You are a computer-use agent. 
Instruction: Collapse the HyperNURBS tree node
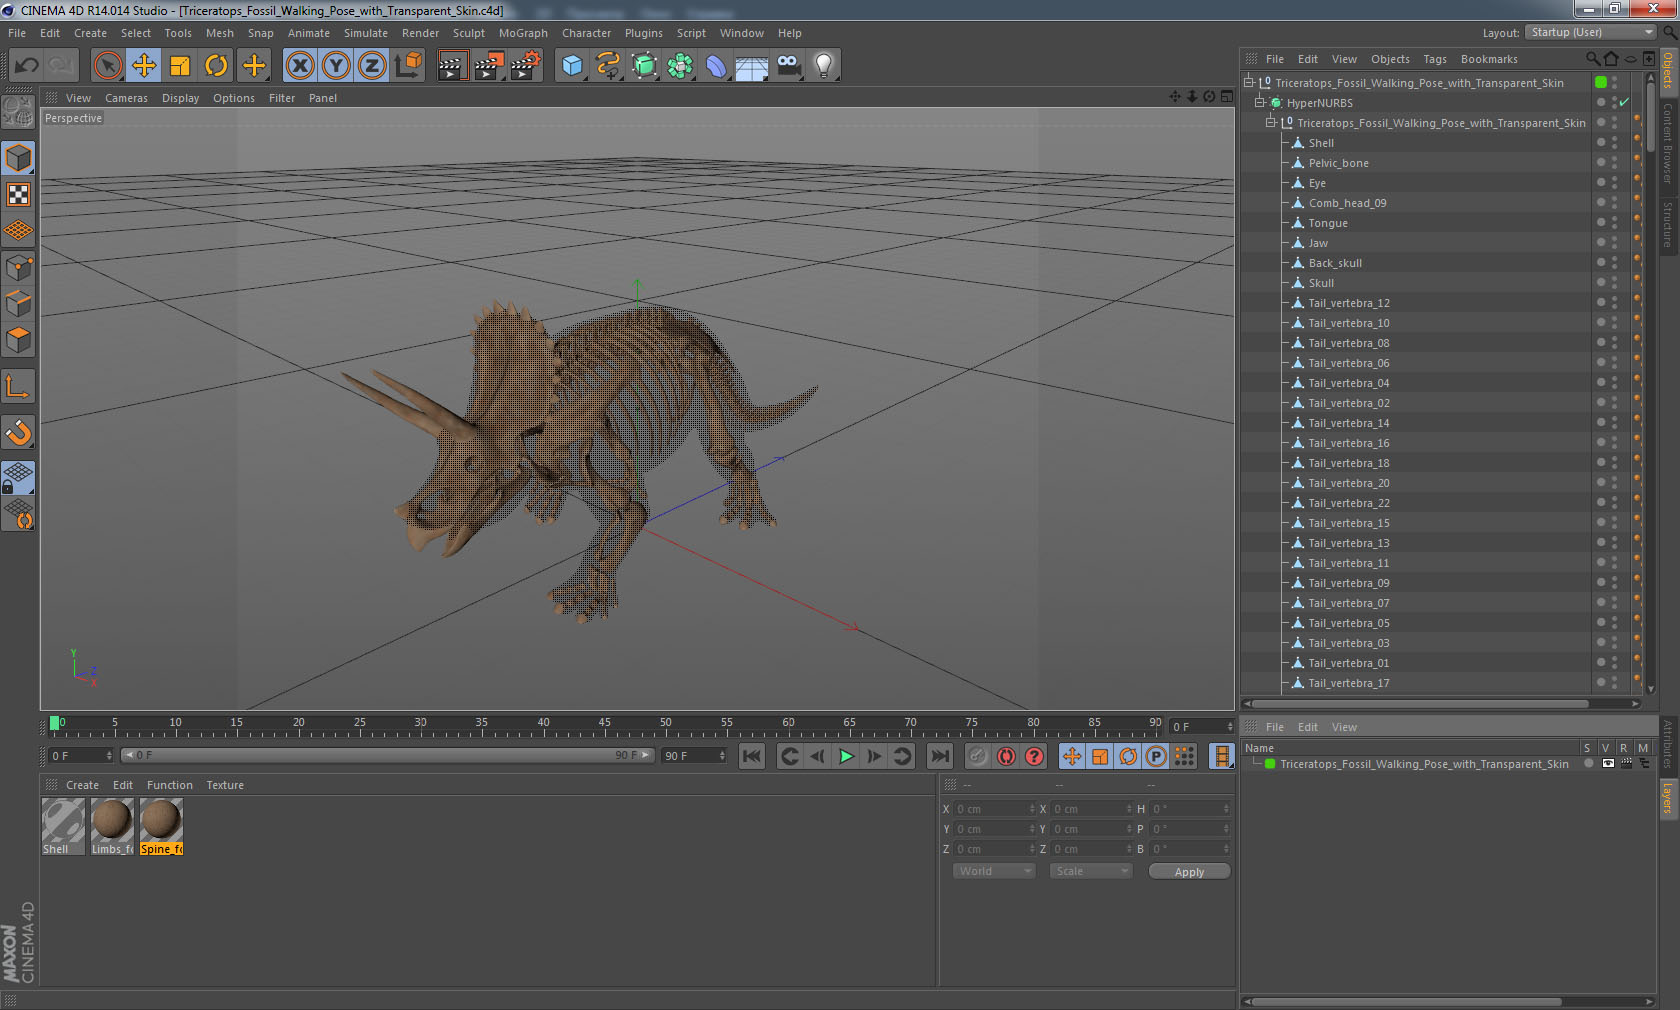point(1260,102)
